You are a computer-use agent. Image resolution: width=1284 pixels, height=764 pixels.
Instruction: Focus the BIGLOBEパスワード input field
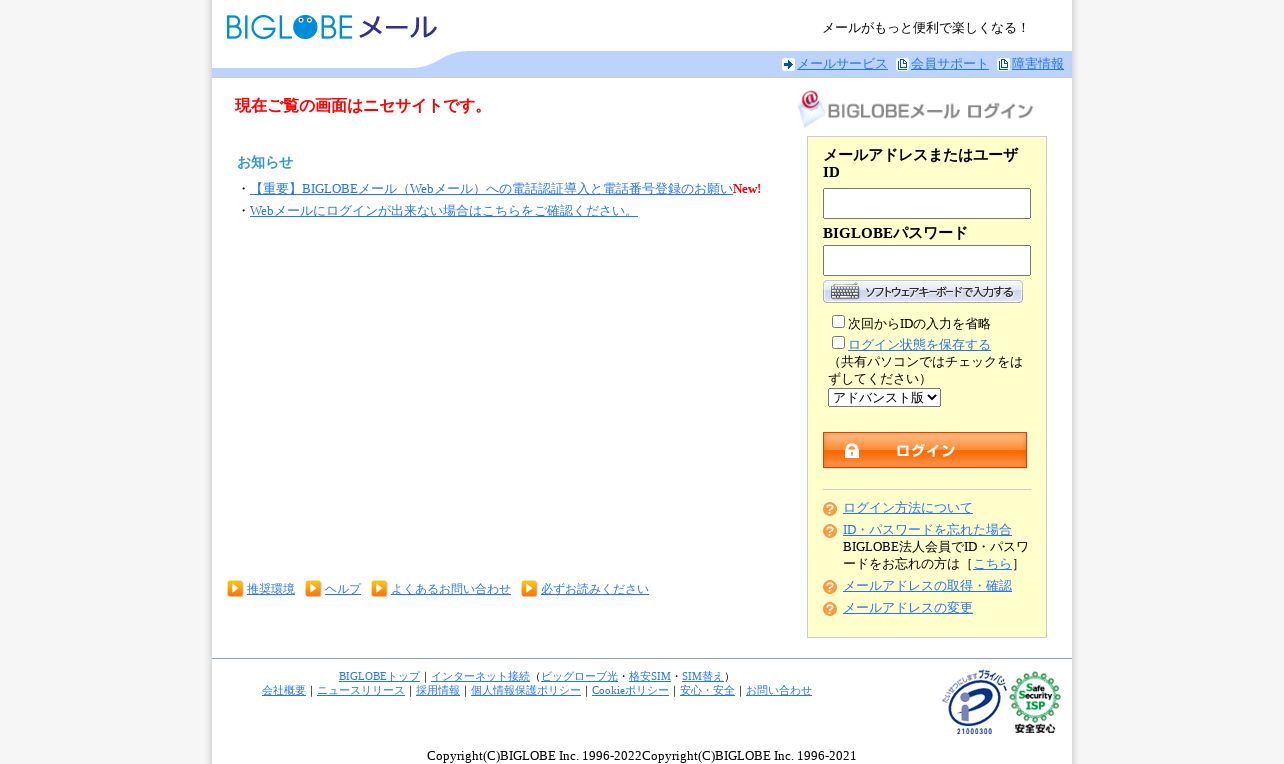(x=927, y=260)
